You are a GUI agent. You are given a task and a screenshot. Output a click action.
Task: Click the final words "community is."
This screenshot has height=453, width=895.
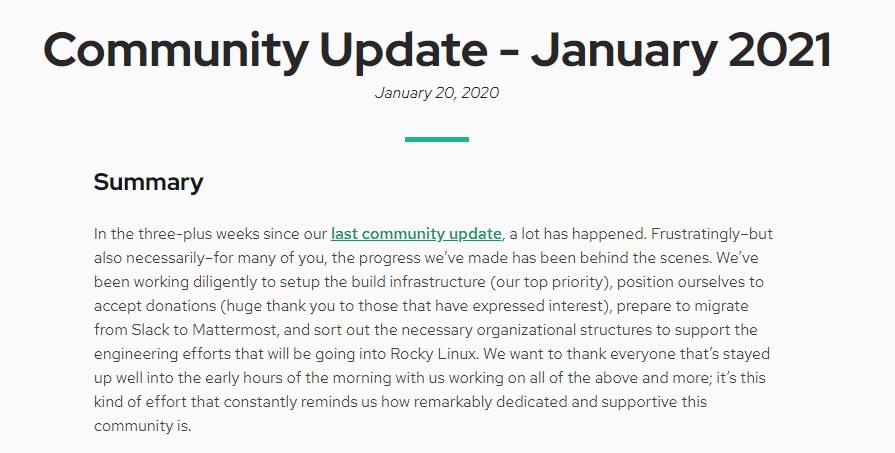pyautogui.click(x=141, y=426)
